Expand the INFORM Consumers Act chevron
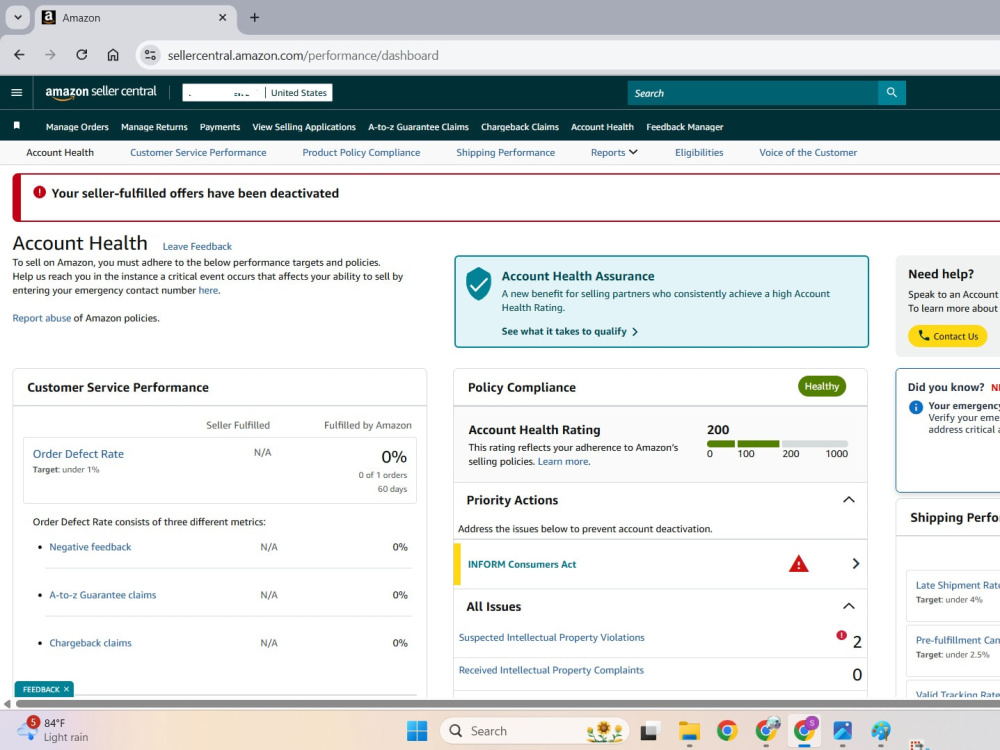This screenshot has height=750, width=1000. tap(856, 564)
